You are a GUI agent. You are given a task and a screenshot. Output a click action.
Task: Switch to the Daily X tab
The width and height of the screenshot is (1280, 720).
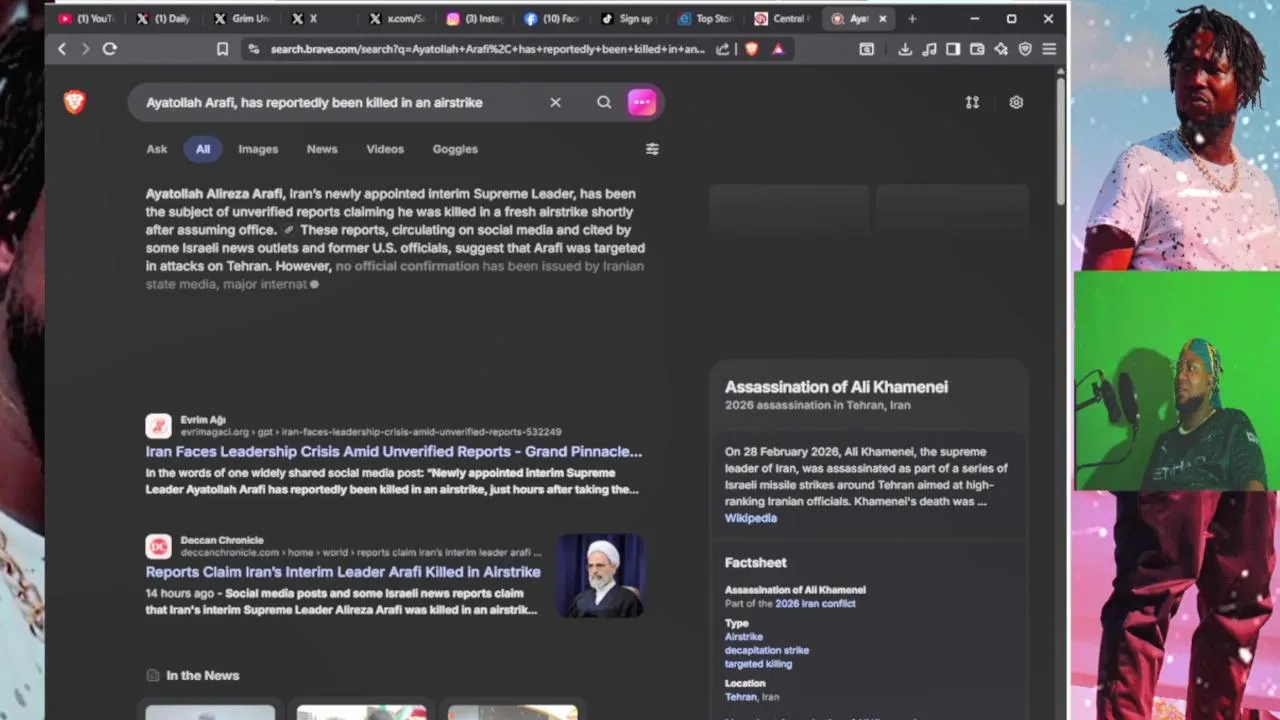[x=163, y=18]
